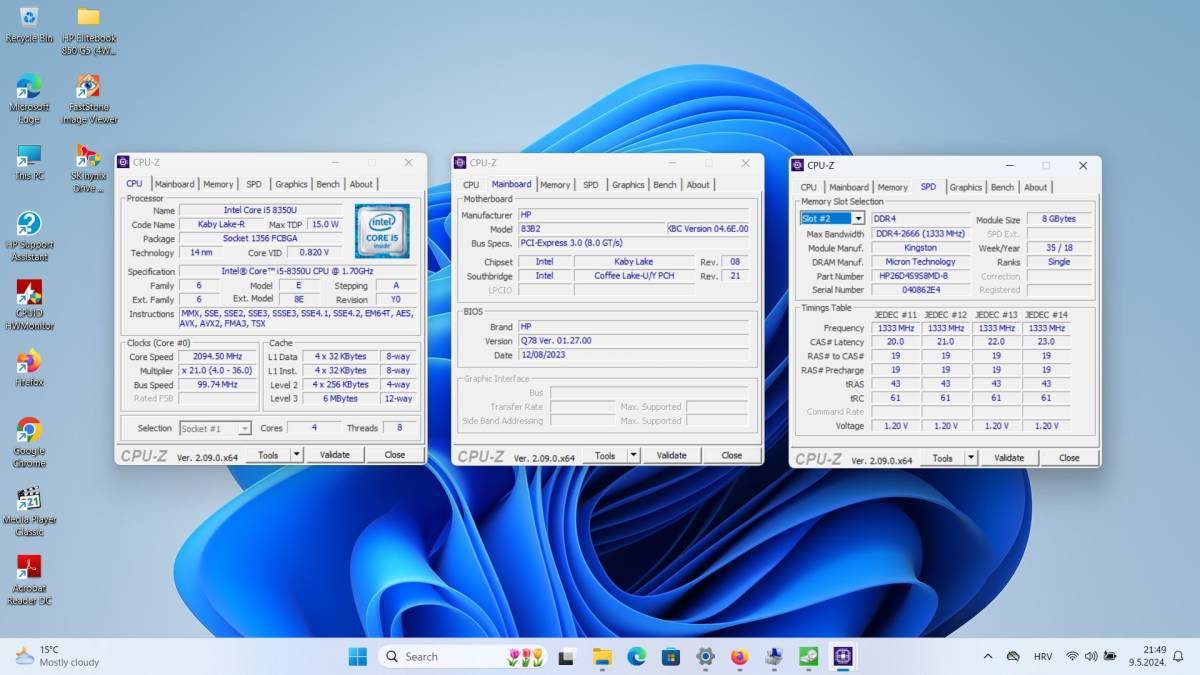Open File Explorer from the taskbar
Screen dimensions: 1200x675
tap(602, 656)
